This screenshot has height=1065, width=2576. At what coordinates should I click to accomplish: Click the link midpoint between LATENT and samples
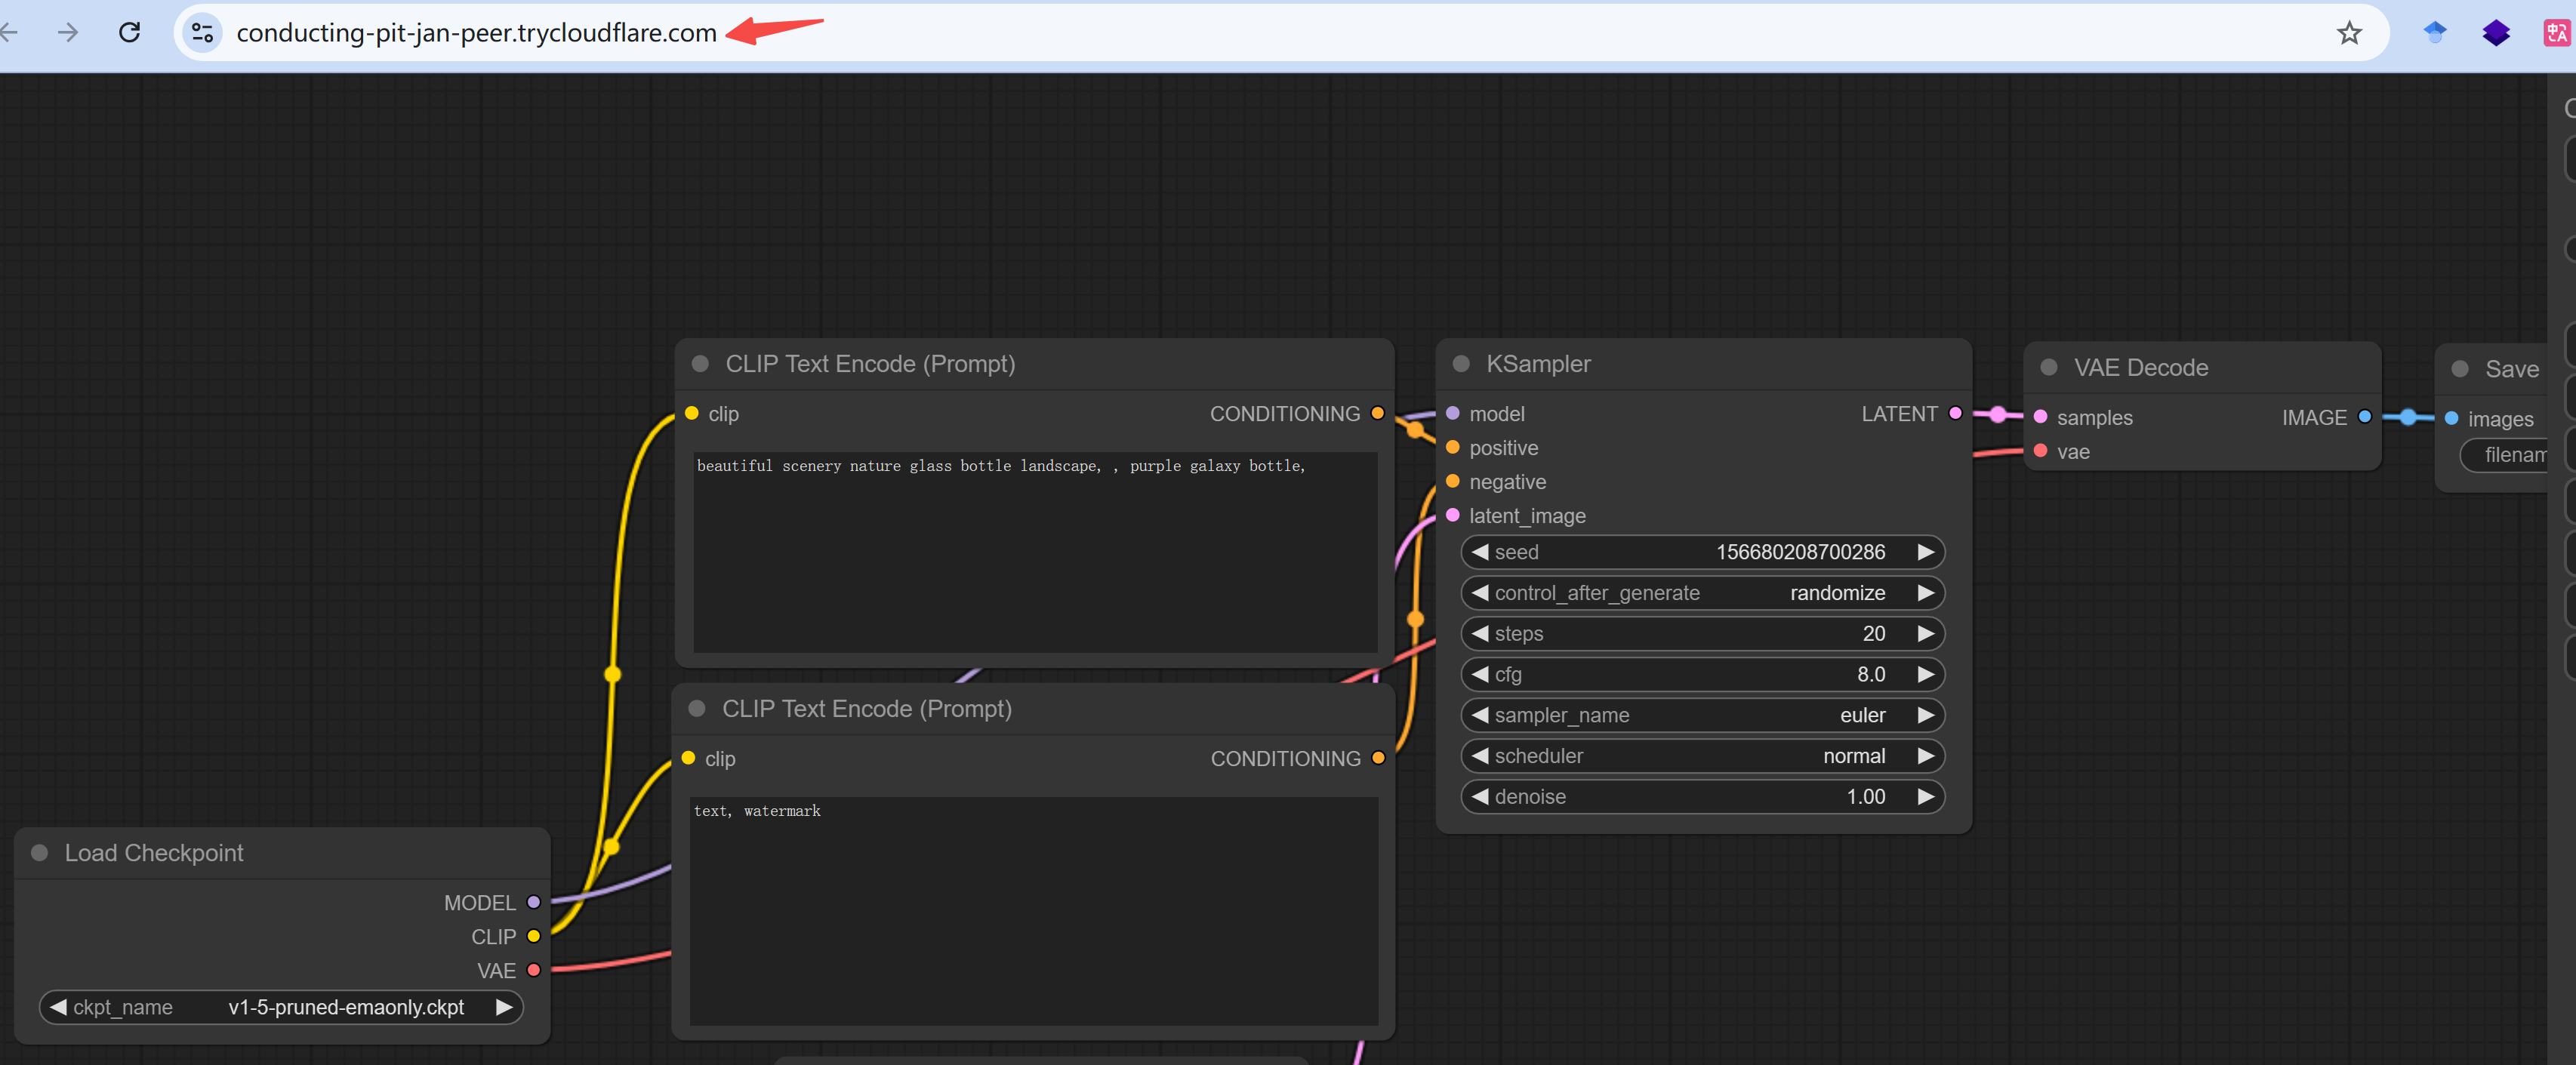click(x=1998, y=414)
